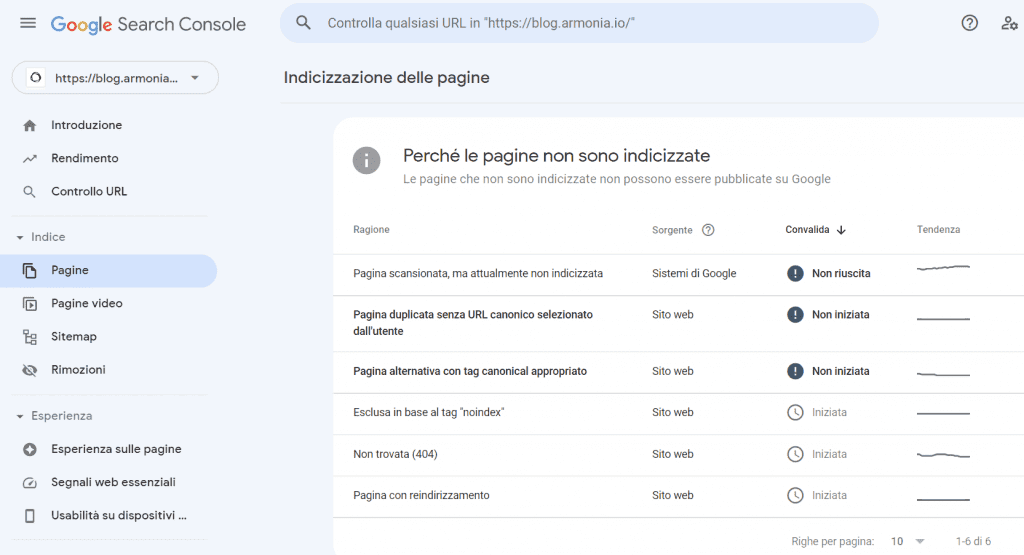
Task: Collapse the Indice section
Action: [20, 238]
